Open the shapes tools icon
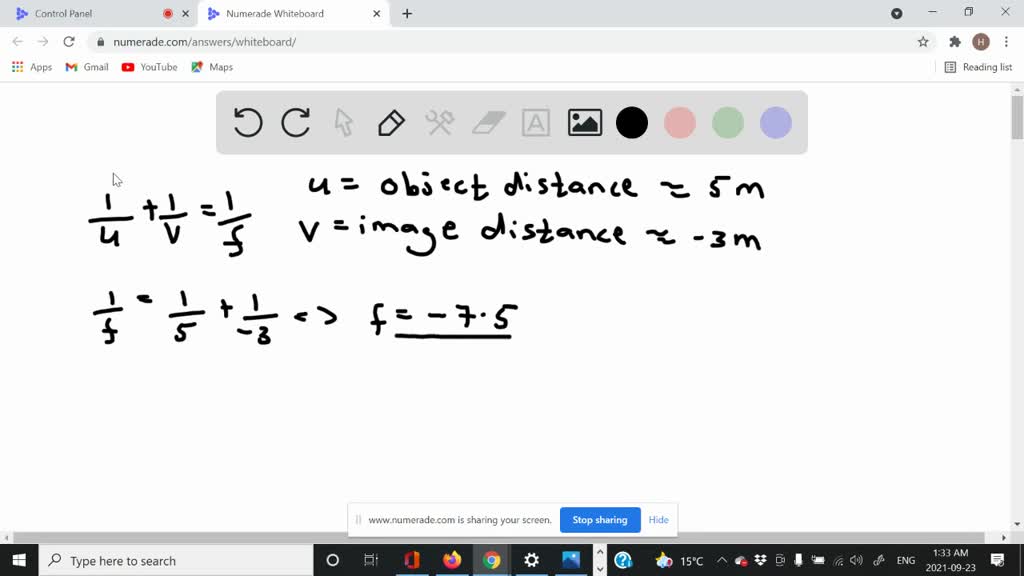 438,122
